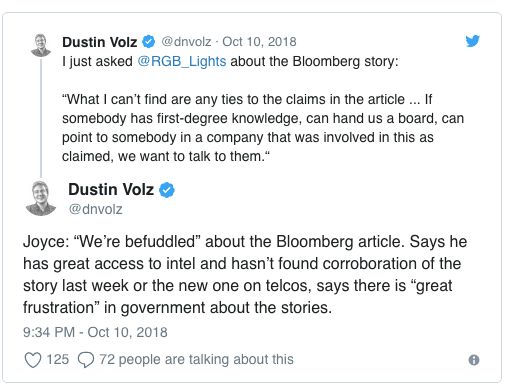This screenshot has height=392, width=514.
Task: Click '72 people are talking about this'
Action: coord(196,359)
